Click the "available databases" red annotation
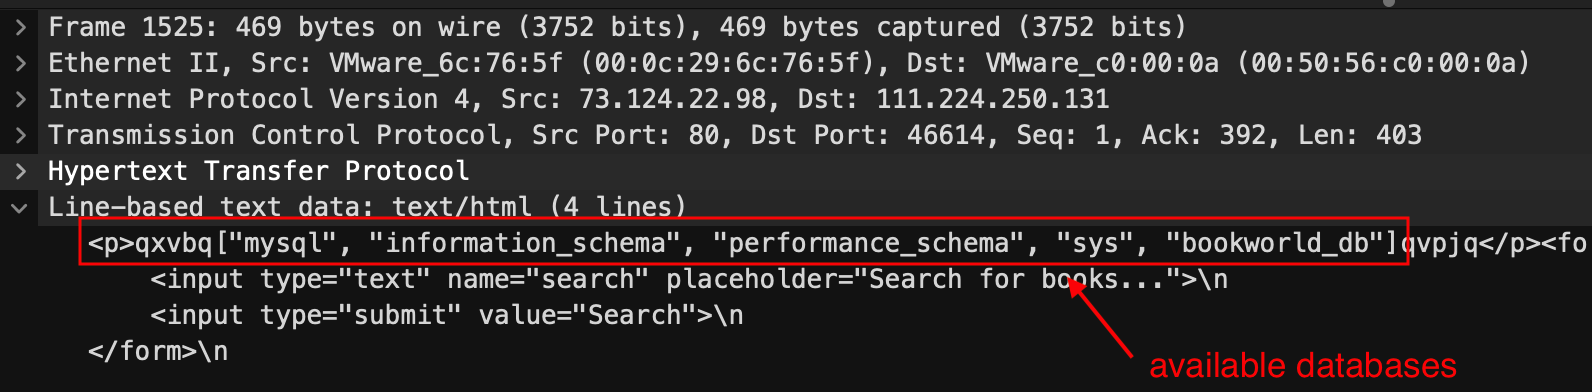The image size is (1592, 392). pyautogui.click(x=1302, y=366)
